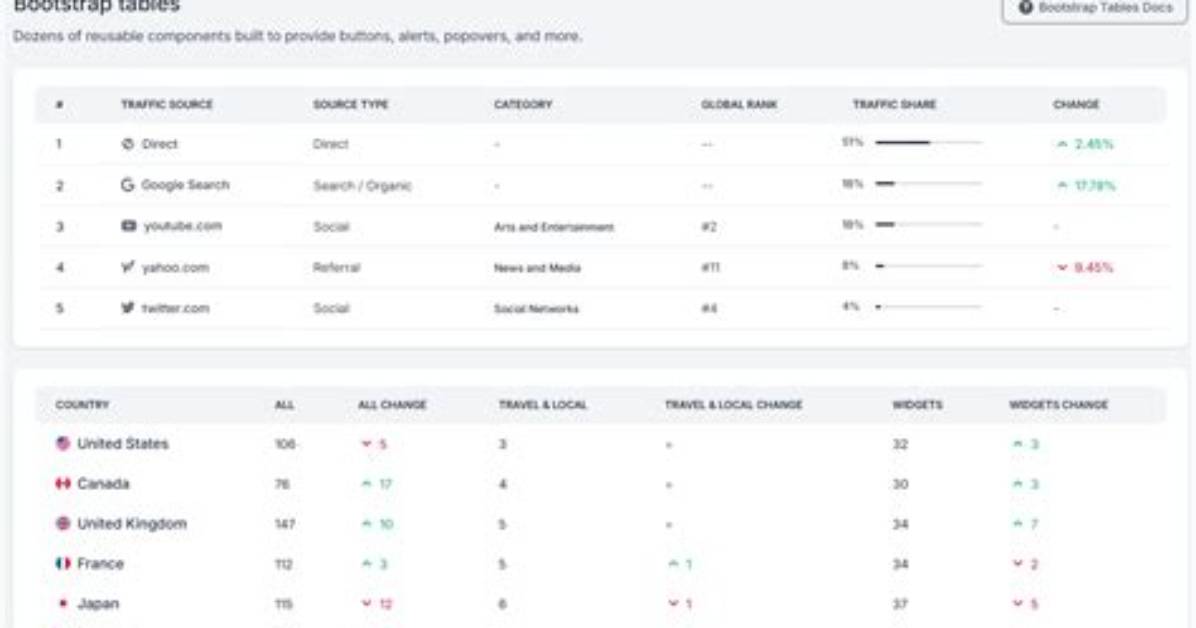
Task: Click the Traffic Source column header
Action: click(166, 105)
